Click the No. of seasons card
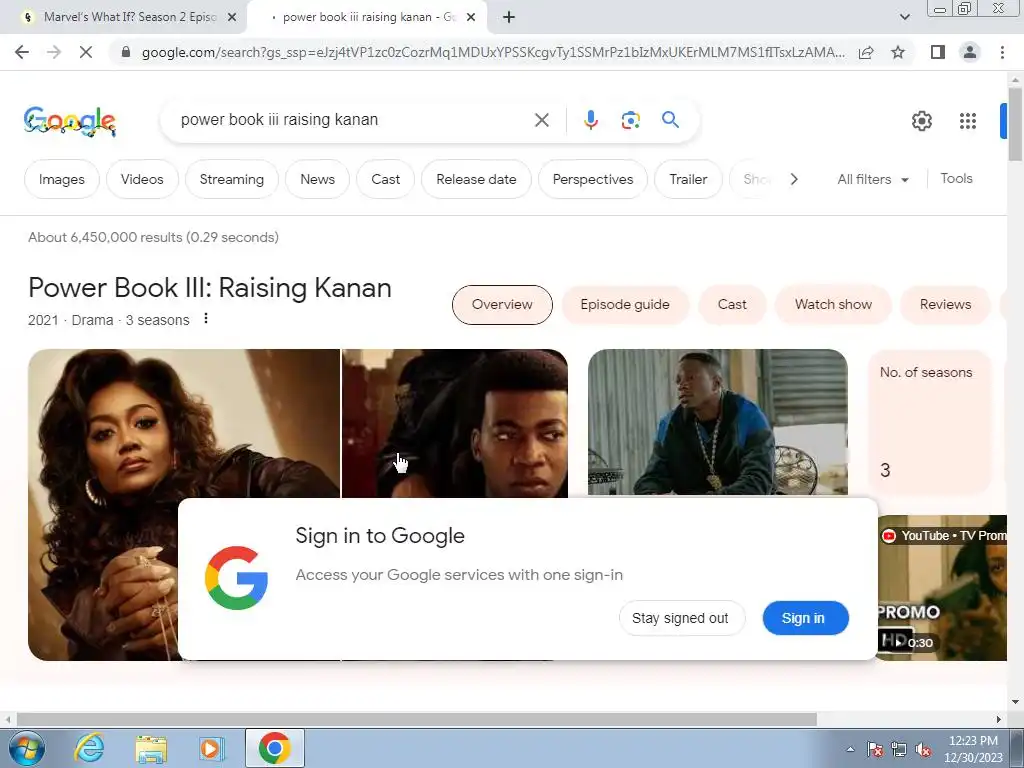Viewport: 1024px width, 768px height. (x=928, y=422)
